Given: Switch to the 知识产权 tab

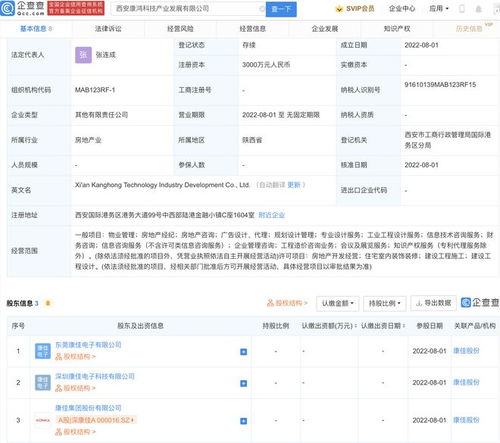Looking at the screenshot, I should click(x=397, y=29).
